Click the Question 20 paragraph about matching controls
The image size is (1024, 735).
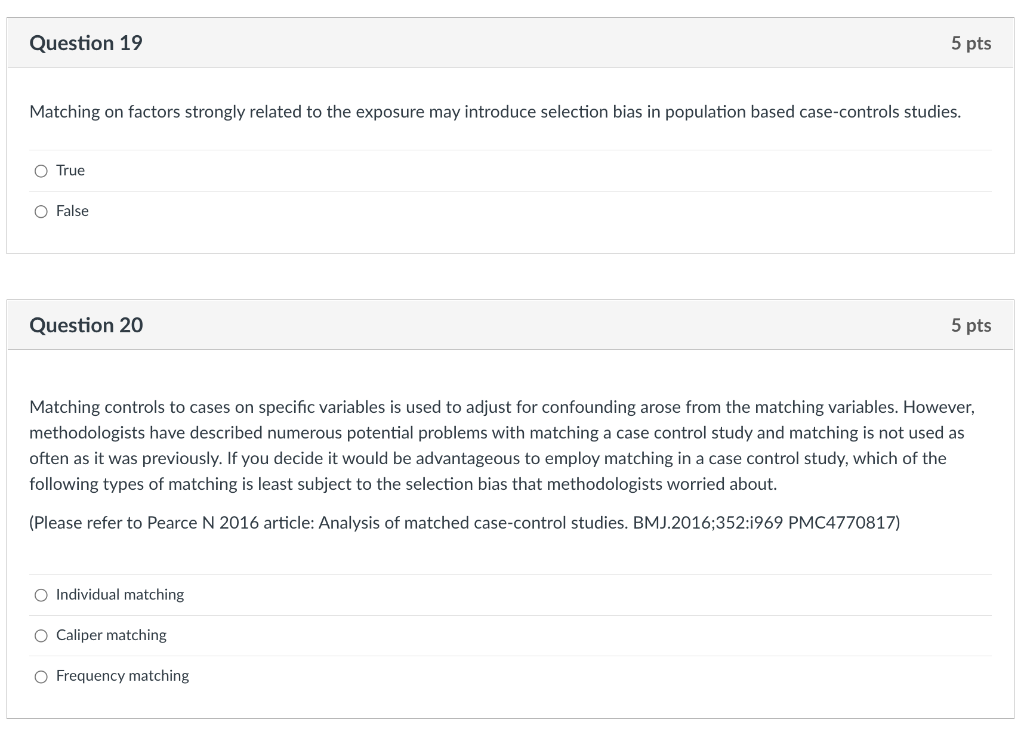[501, 445]
